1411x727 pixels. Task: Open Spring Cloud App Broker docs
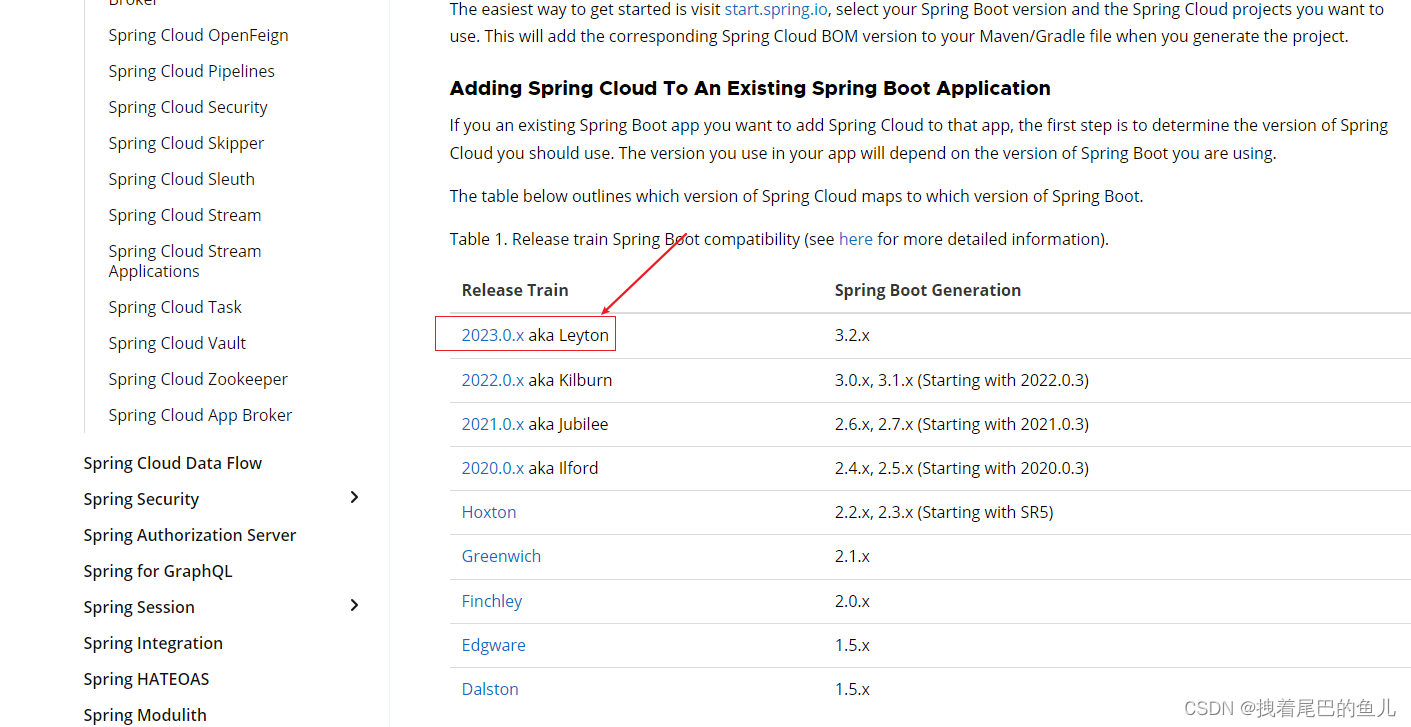(200, 414)
